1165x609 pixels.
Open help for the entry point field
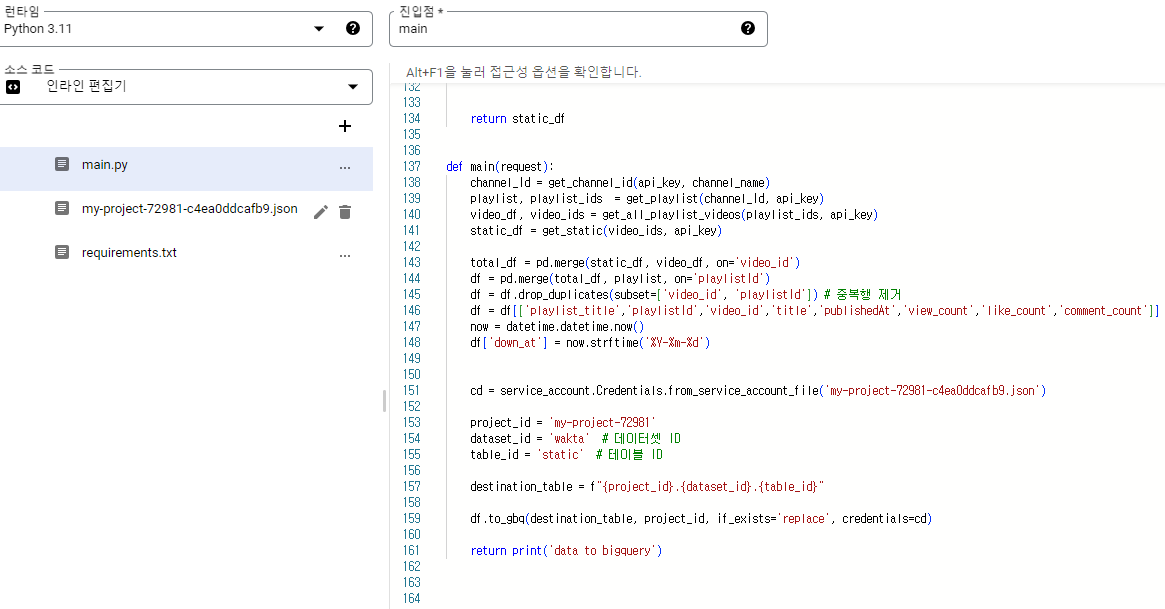tap(747, 28)
